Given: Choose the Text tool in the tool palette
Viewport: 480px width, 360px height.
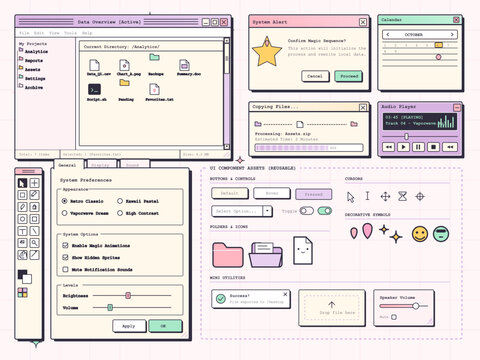Looking at the screenshot, I should point(22,231).
